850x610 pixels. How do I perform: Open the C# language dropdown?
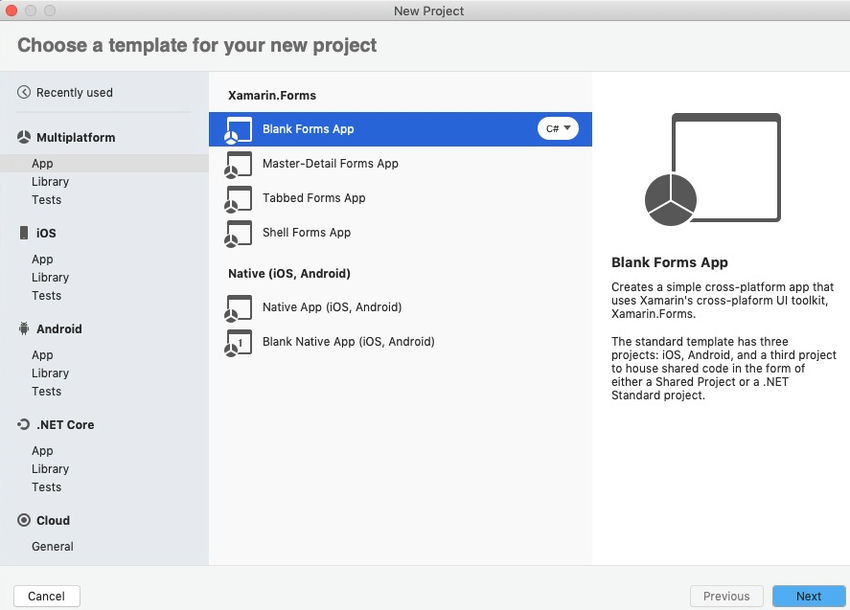tap(558, 129)
